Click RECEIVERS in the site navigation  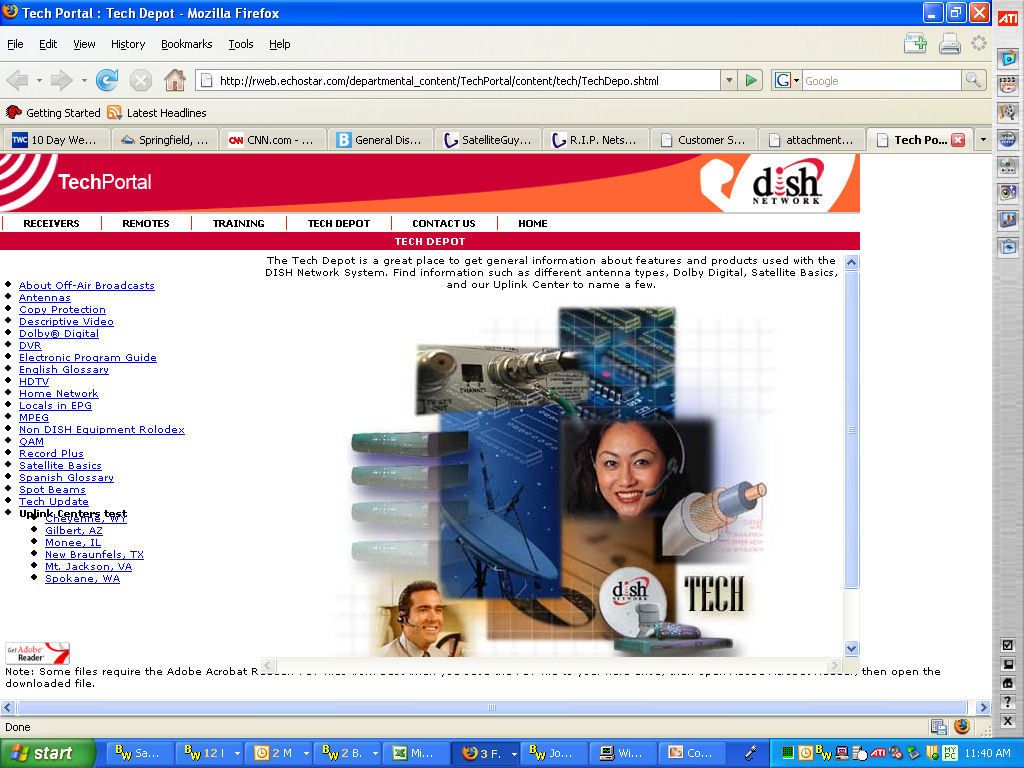coord(51,223)
